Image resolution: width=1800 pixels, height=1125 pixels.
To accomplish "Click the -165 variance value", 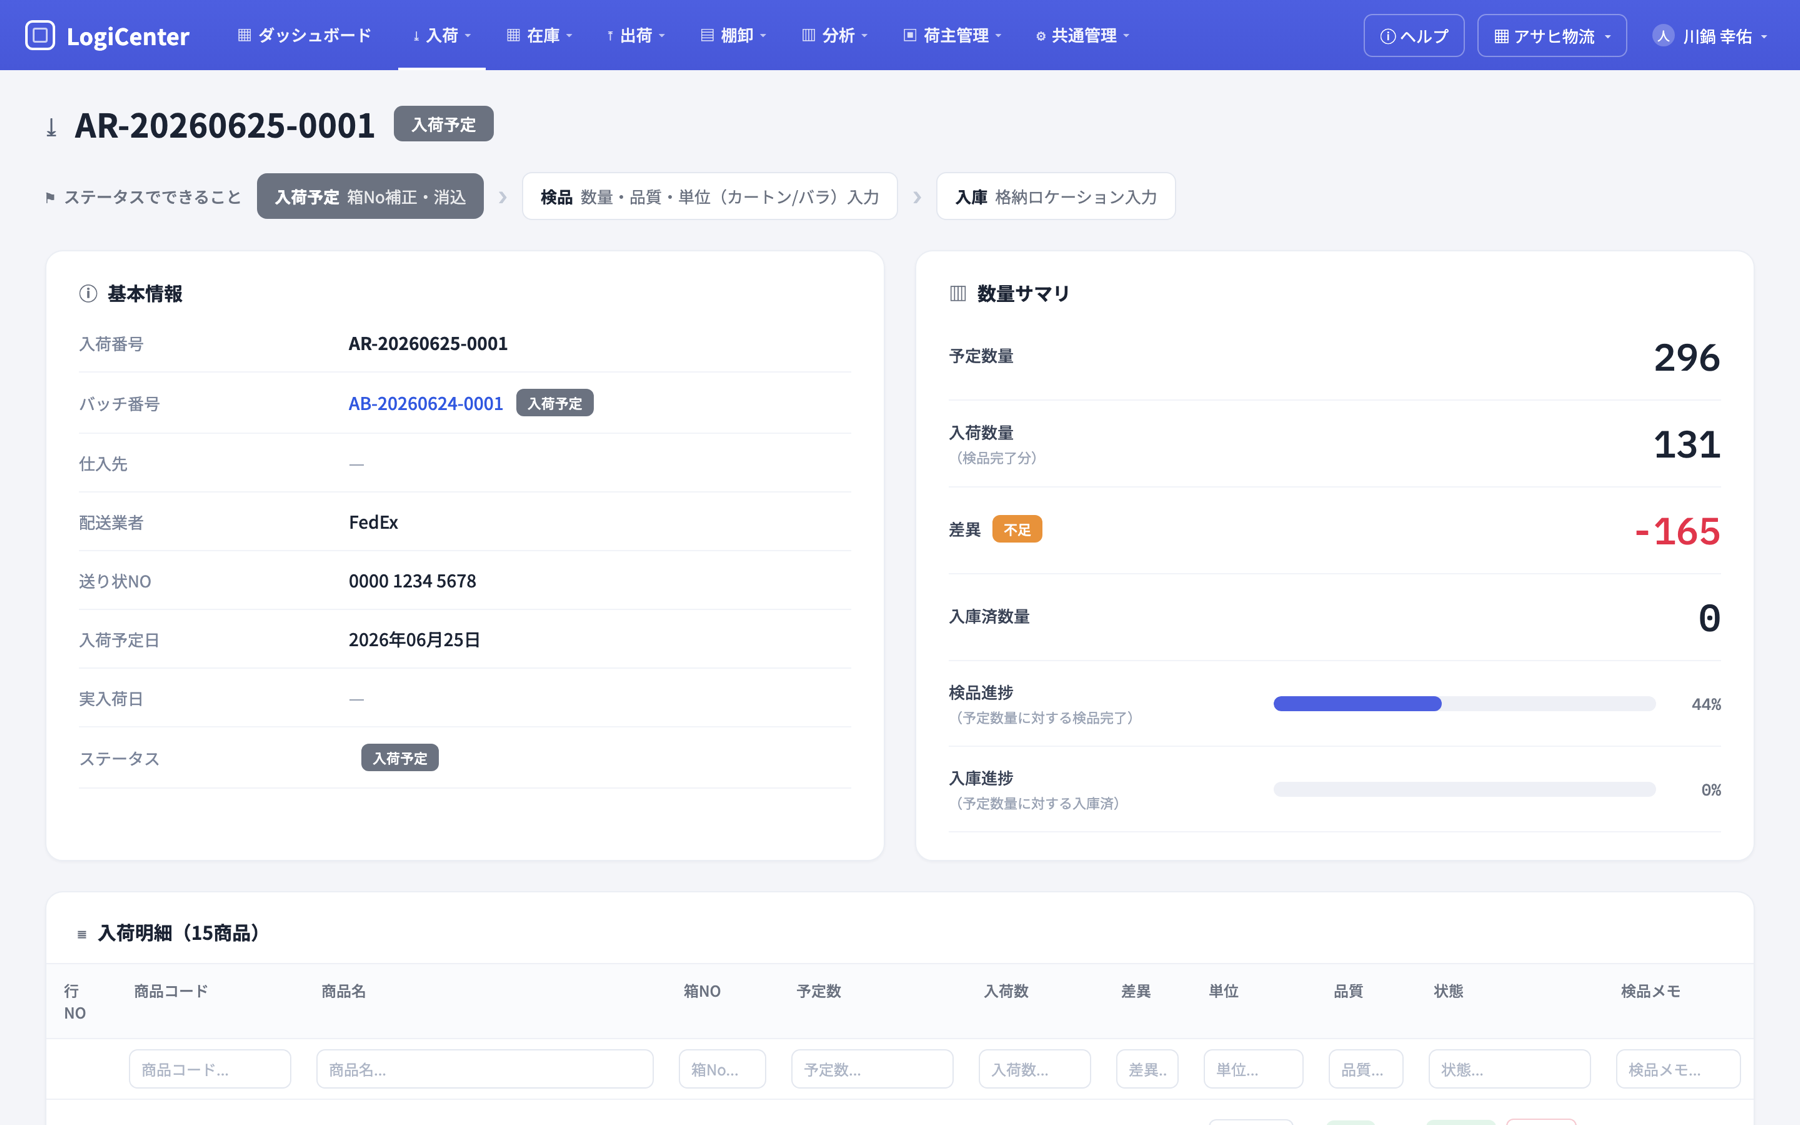I will (x=1677, y=531).
